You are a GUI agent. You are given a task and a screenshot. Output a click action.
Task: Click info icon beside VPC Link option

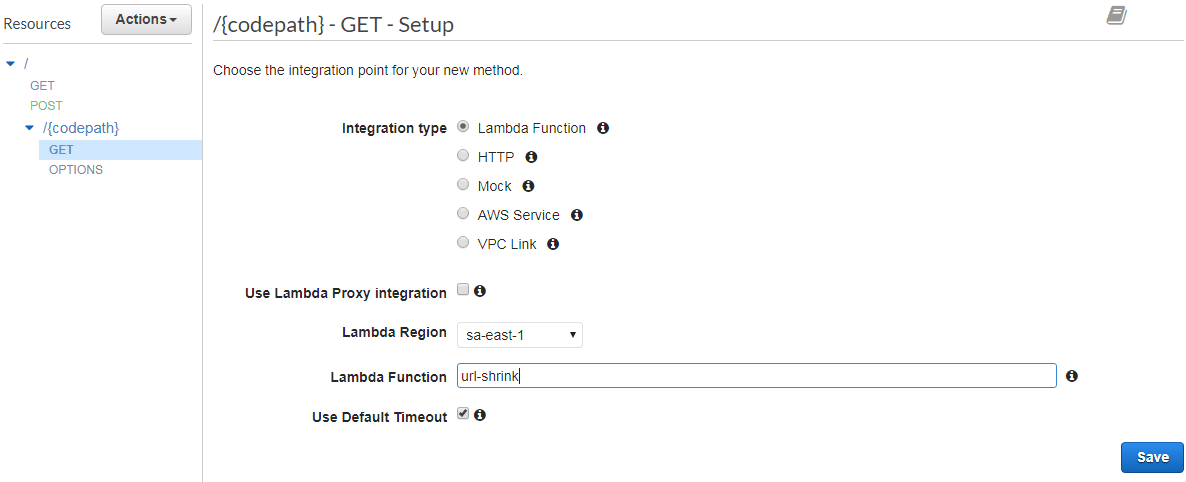[553, 244]
